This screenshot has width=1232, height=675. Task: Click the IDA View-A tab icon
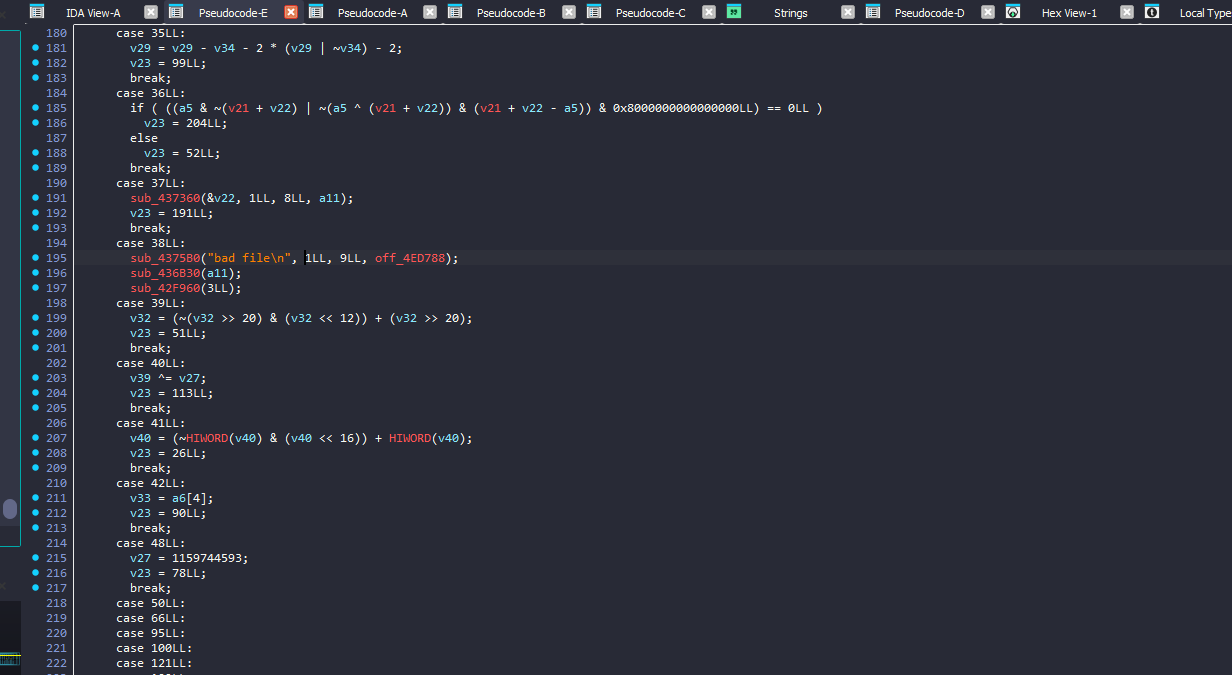(x=37, y=12)
